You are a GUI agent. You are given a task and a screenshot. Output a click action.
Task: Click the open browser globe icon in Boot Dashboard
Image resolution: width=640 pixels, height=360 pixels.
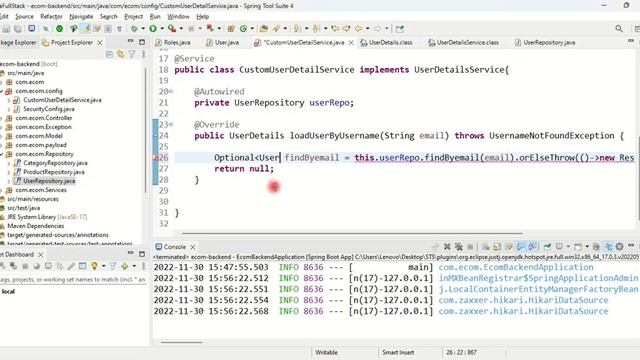[x=37, y=266]
